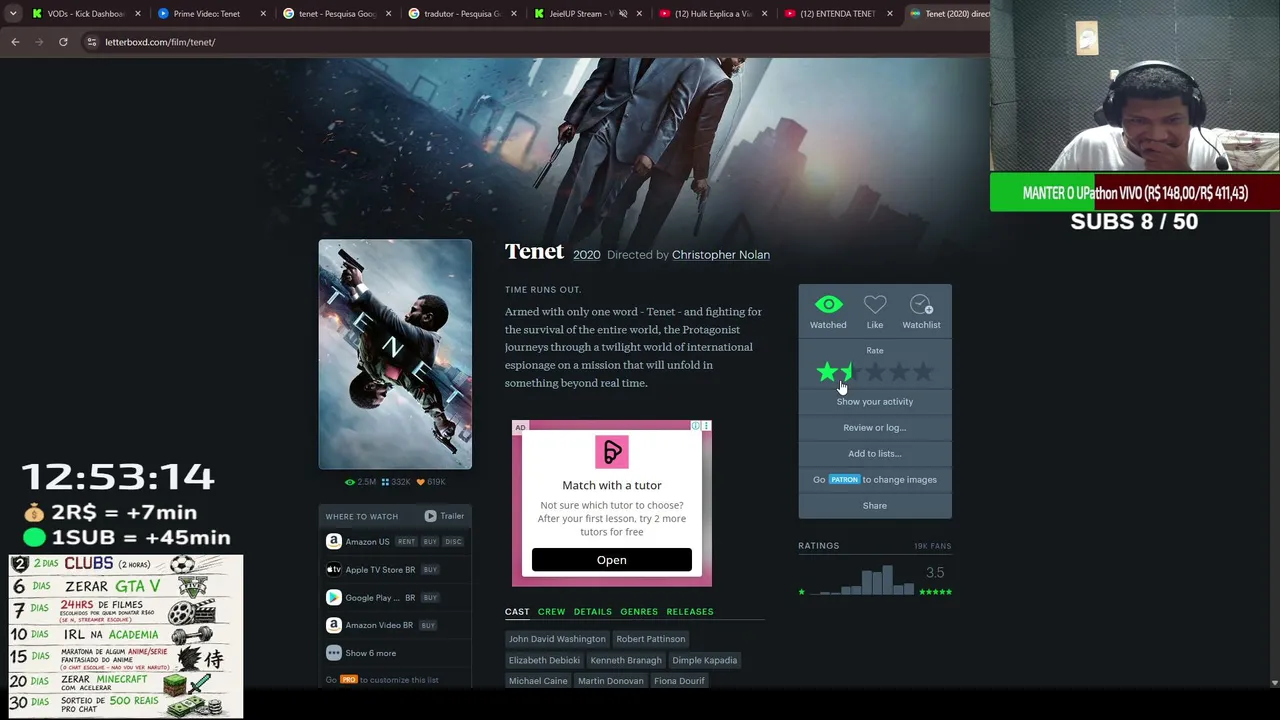Click the browser back arrow
This screenshot has height=720, width=1280.
point(15,42)
